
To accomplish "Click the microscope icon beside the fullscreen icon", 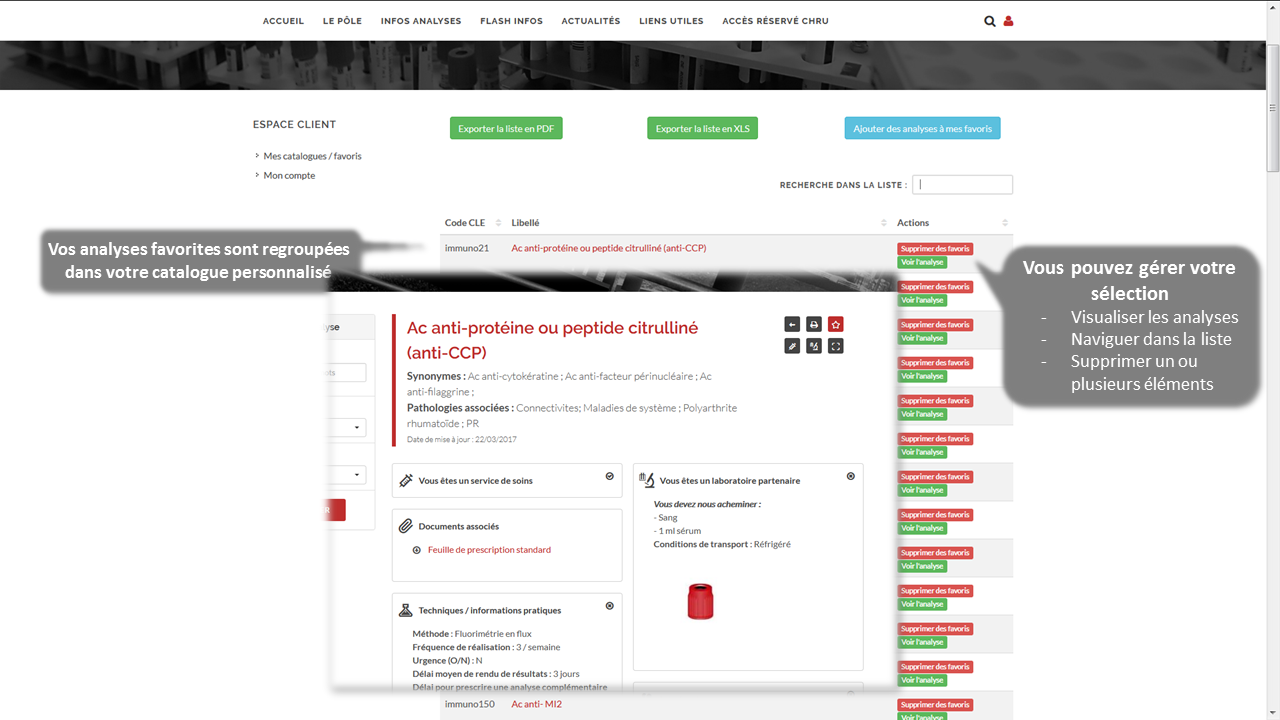I will tap(814, 346).
